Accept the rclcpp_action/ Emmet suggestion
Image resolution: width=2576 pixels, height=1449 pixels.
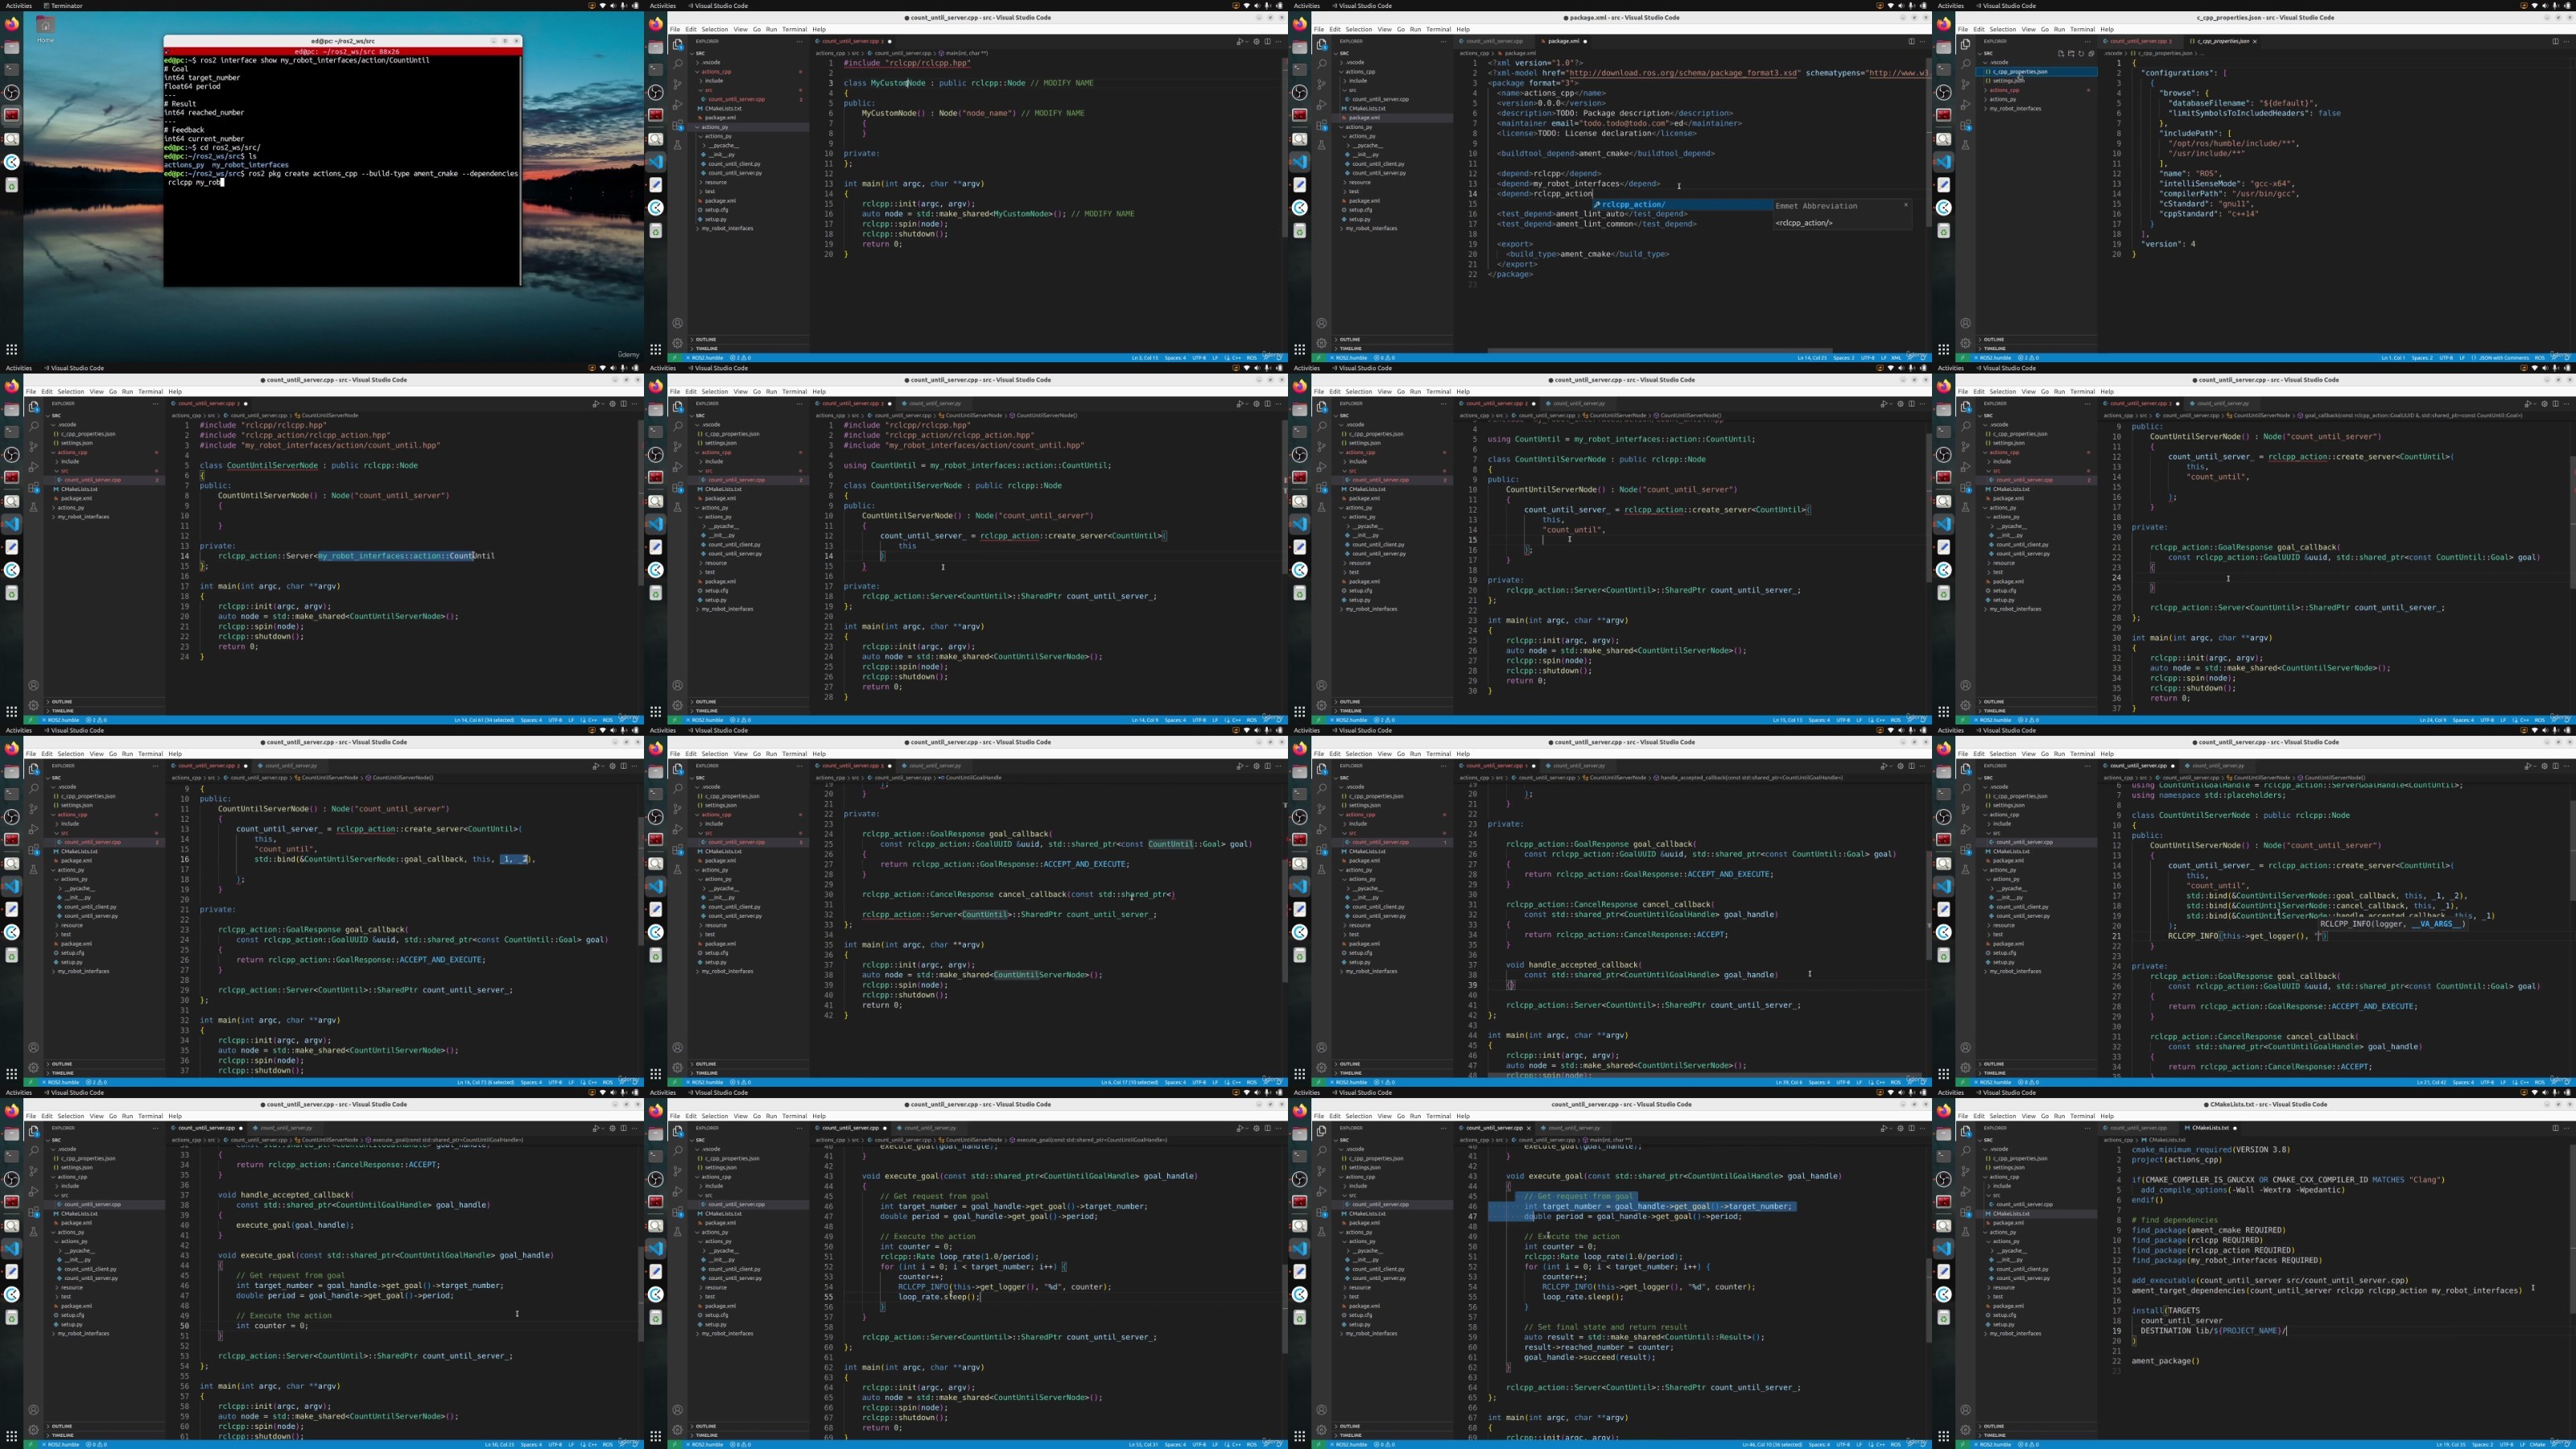click(1683, 205)
